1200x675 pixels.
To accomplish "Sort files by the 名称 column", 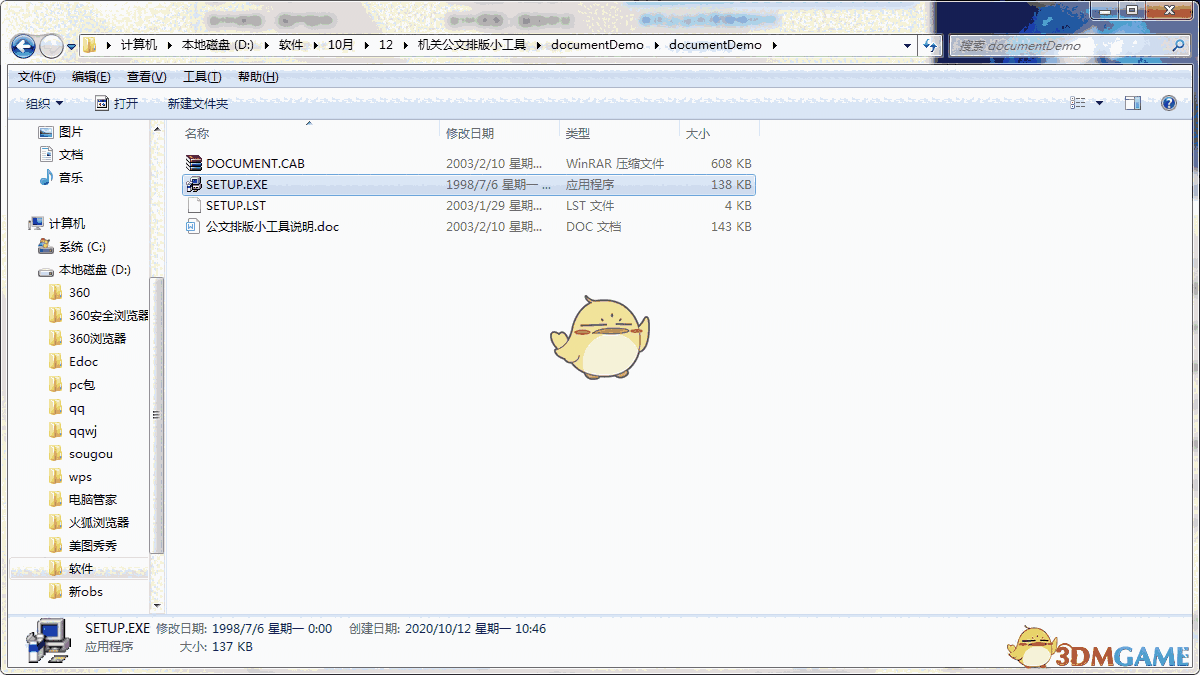I will (x=197, y=133).
